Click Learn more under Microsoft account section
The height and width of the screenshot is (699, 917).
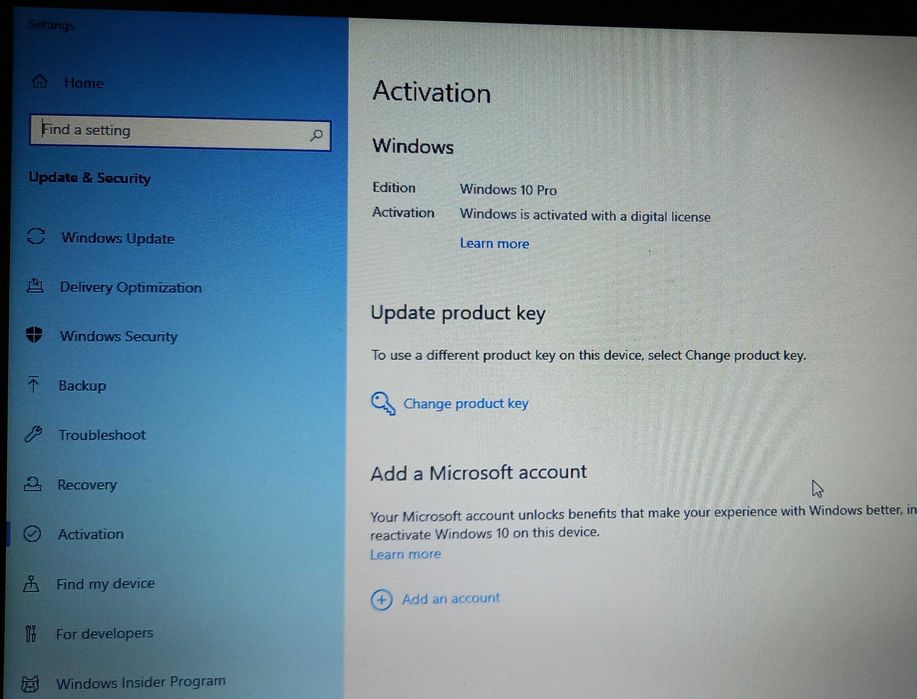coord(405,554)
